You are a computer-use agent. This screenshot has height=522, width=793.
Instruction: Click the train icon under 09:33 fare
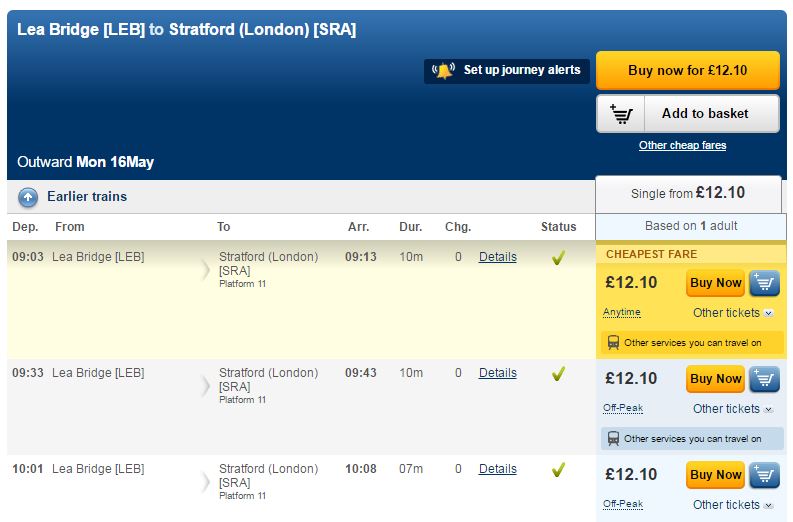click(x=612, y=438)
